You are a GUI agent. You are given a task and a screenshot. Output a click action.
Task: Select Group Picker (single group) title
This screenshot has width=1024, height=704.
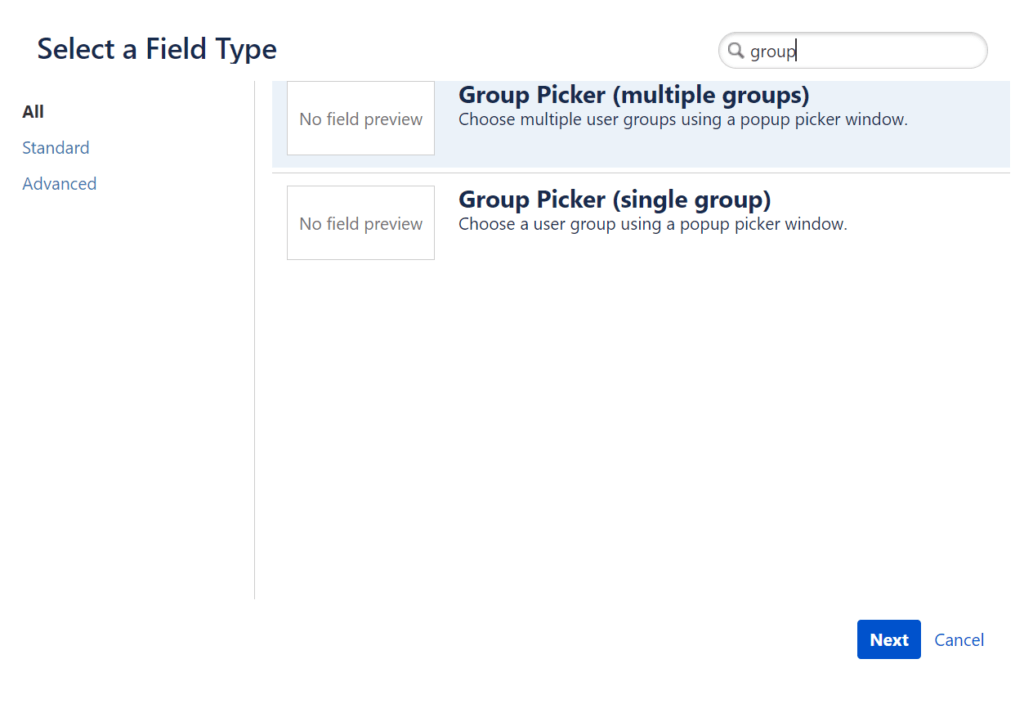coord(614,199)
